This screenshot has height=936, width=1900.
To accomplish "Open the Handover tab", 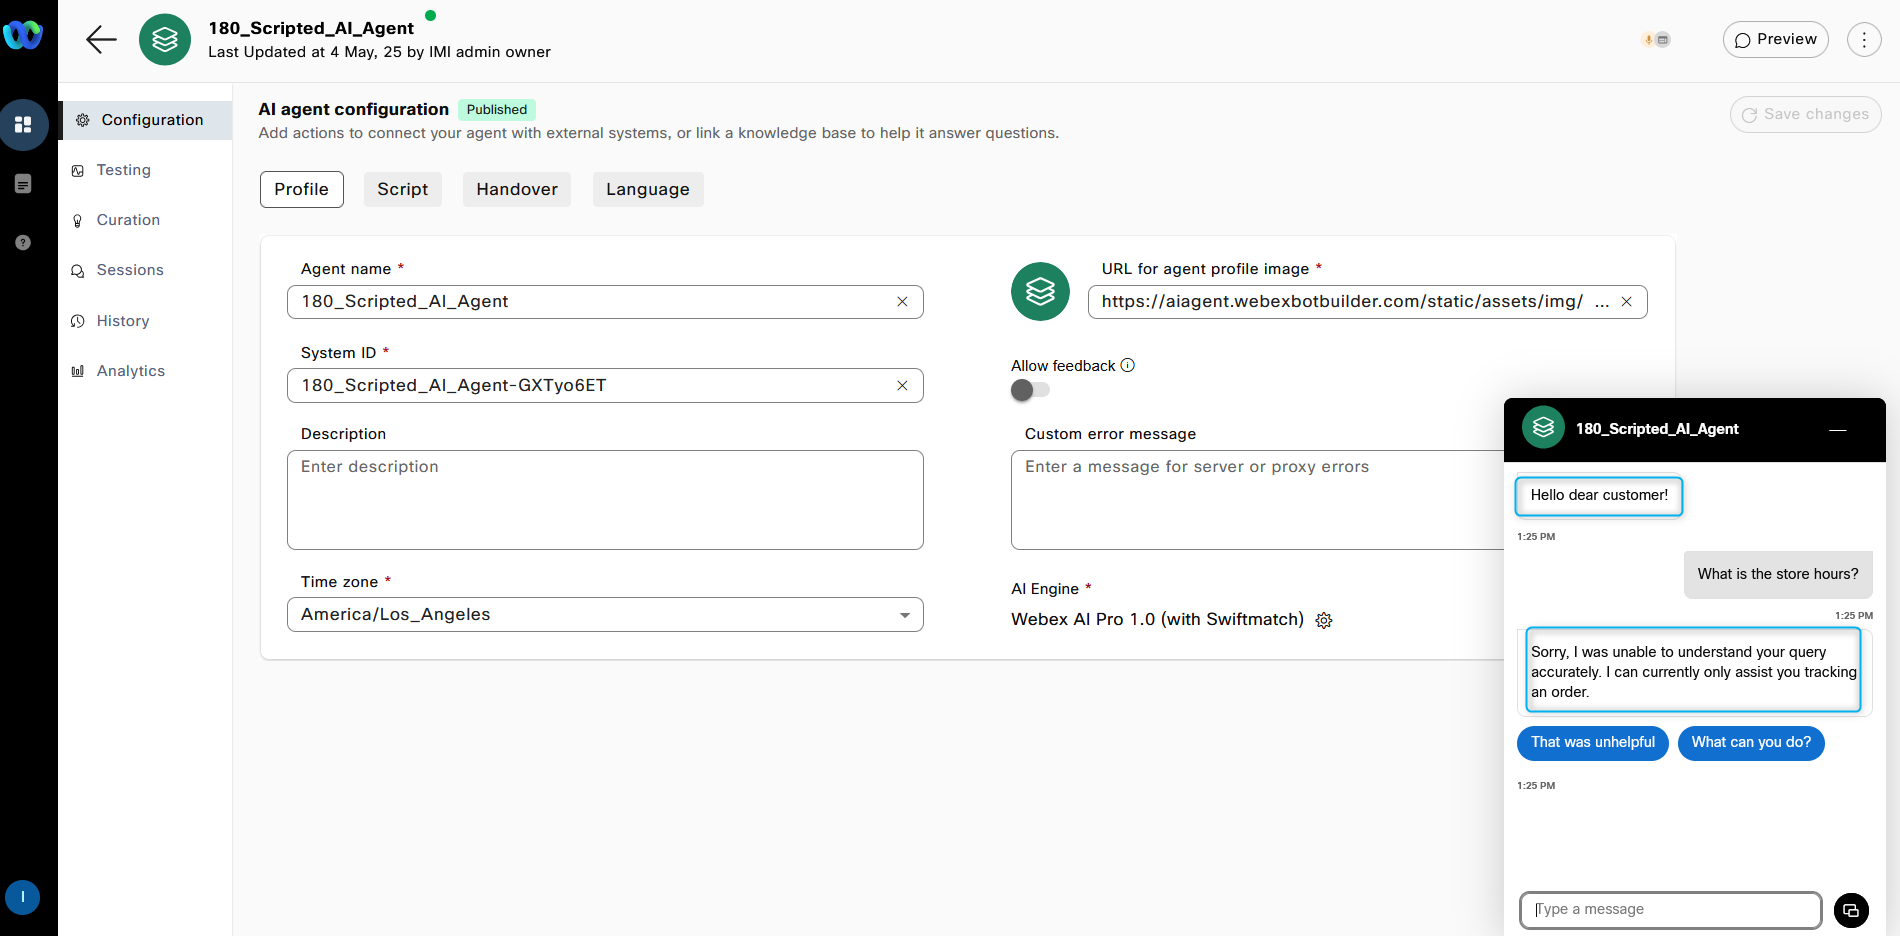I will point(516,189).
